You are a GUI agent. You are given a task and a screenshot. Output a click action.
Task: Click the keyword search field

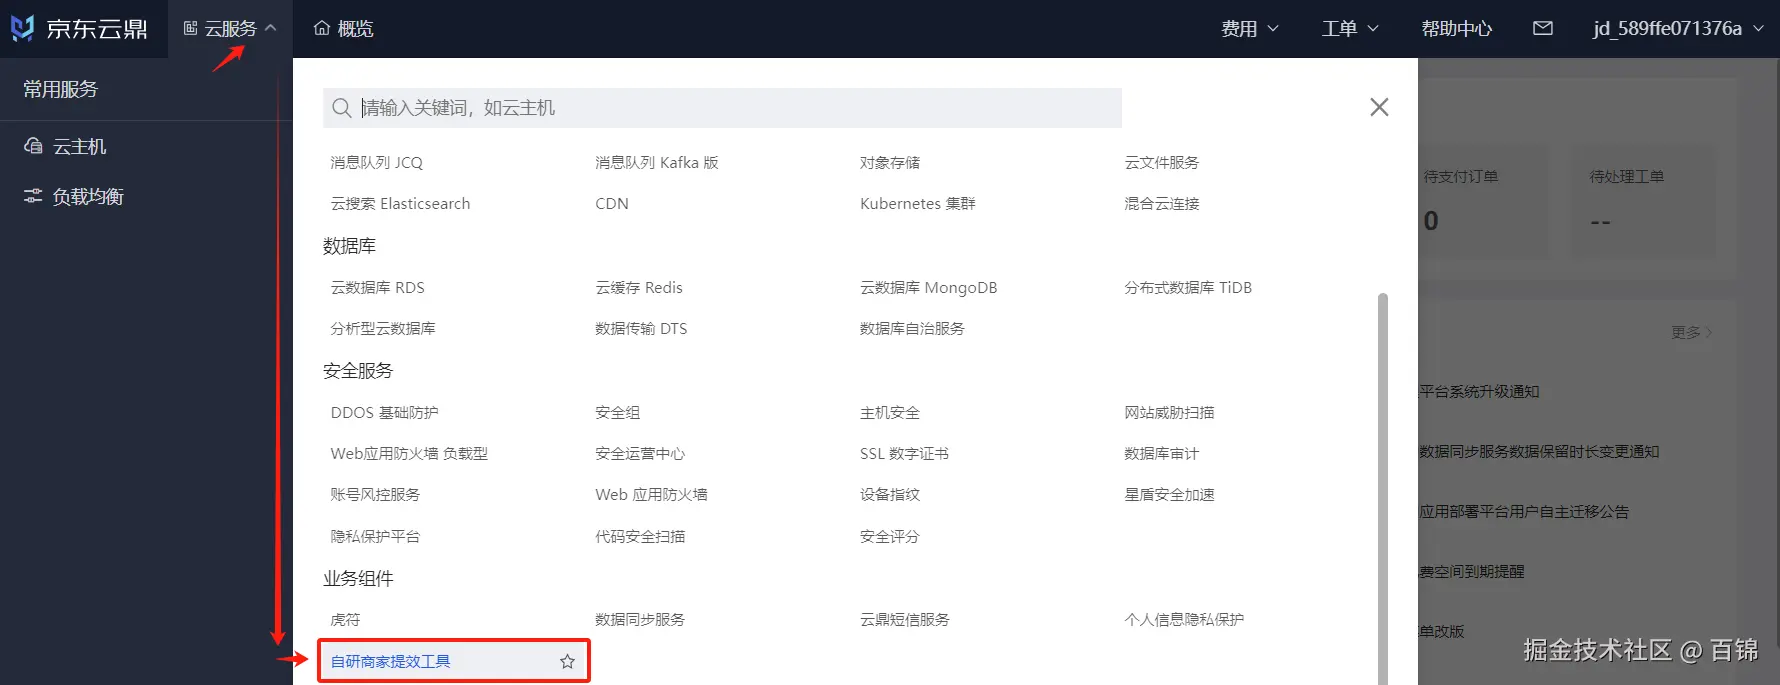tap(722, 108)
